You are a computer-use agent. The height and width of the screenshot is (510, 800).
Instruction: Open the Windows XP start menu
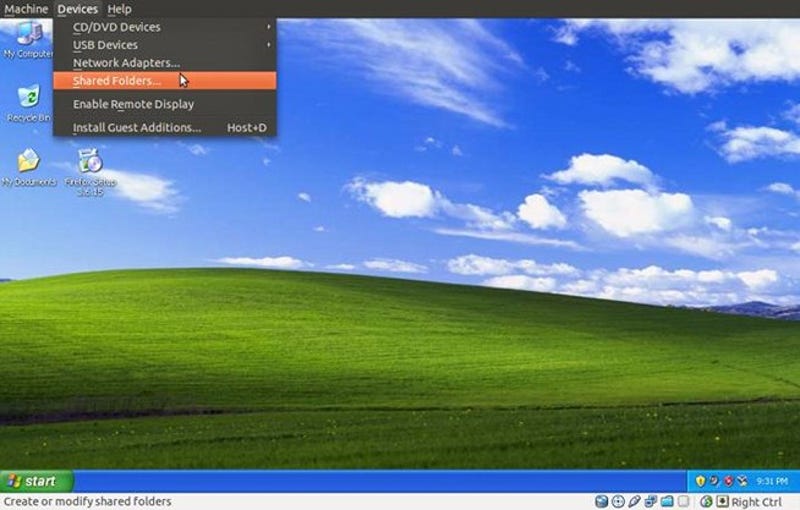[x=36, y=481]
